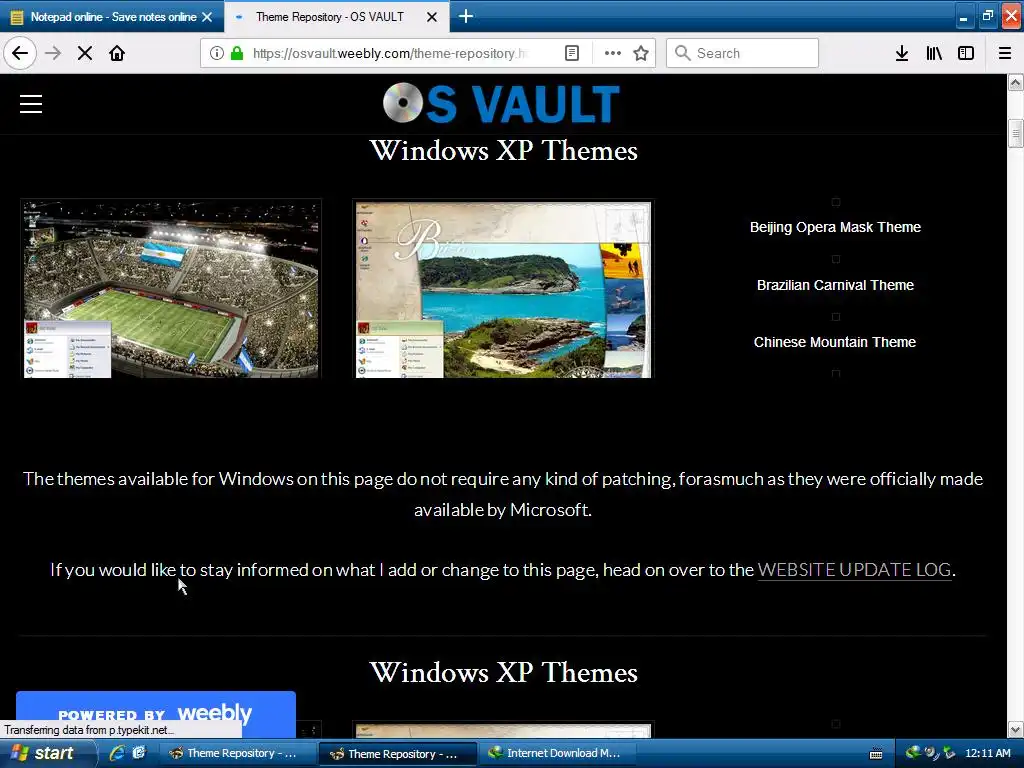The image size is (1024, 768).
Task: Open the OS Vault site navigation menu
Action: 31,104
